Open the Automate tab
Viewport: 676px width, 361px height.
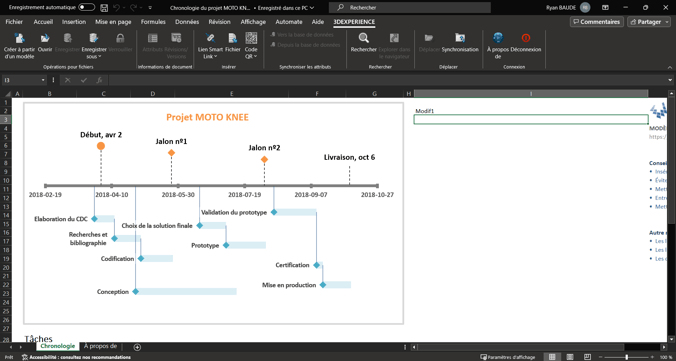(x=289, y=22)
